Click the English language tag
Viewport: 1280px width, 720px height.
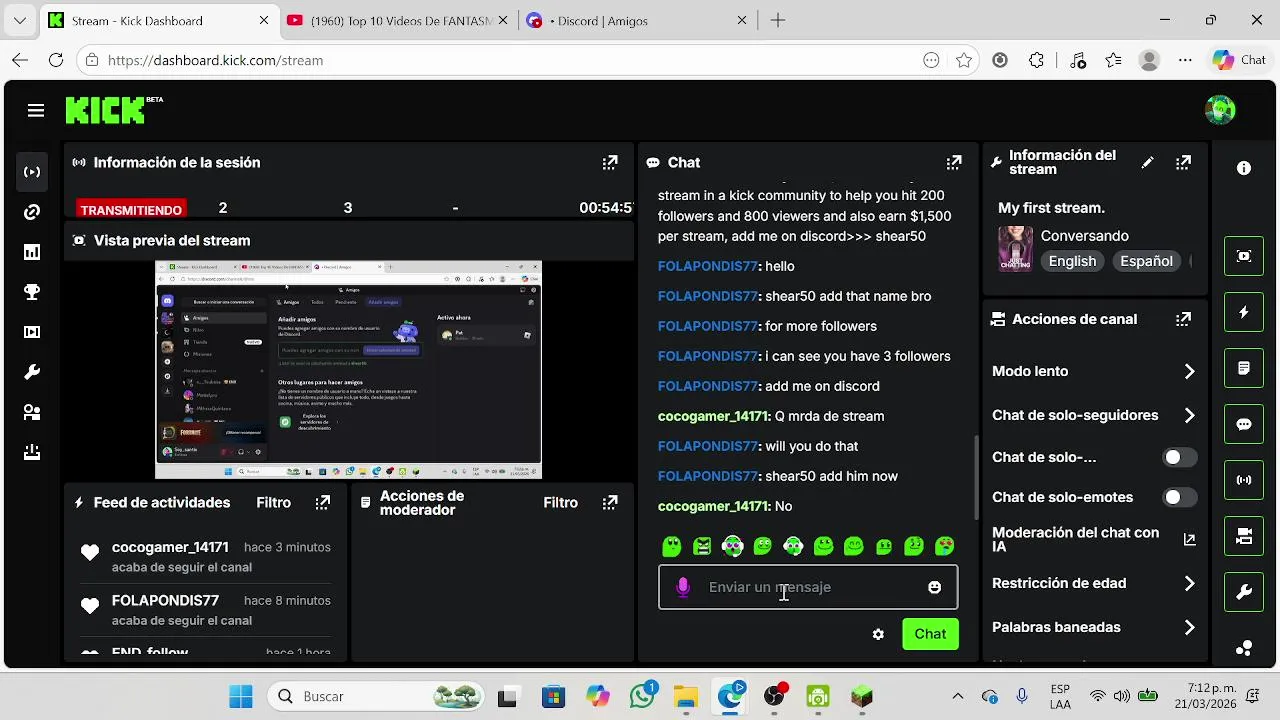tap(1072, 261)
